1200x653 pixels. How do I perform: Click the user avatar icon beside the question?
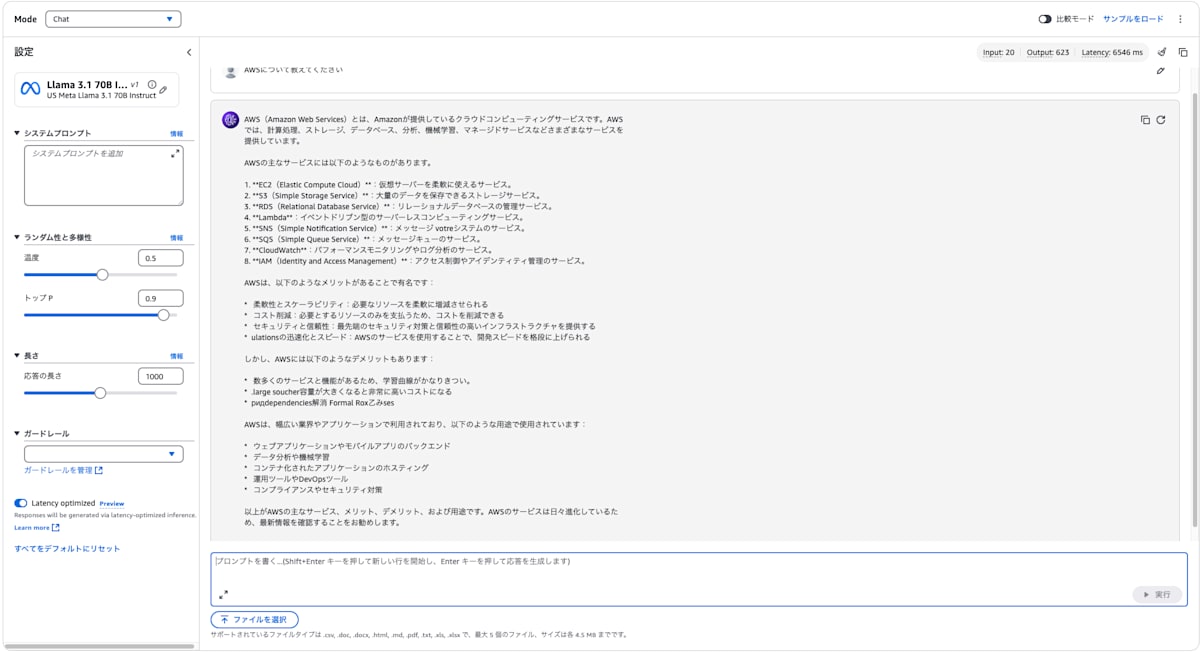click(231, 71)
